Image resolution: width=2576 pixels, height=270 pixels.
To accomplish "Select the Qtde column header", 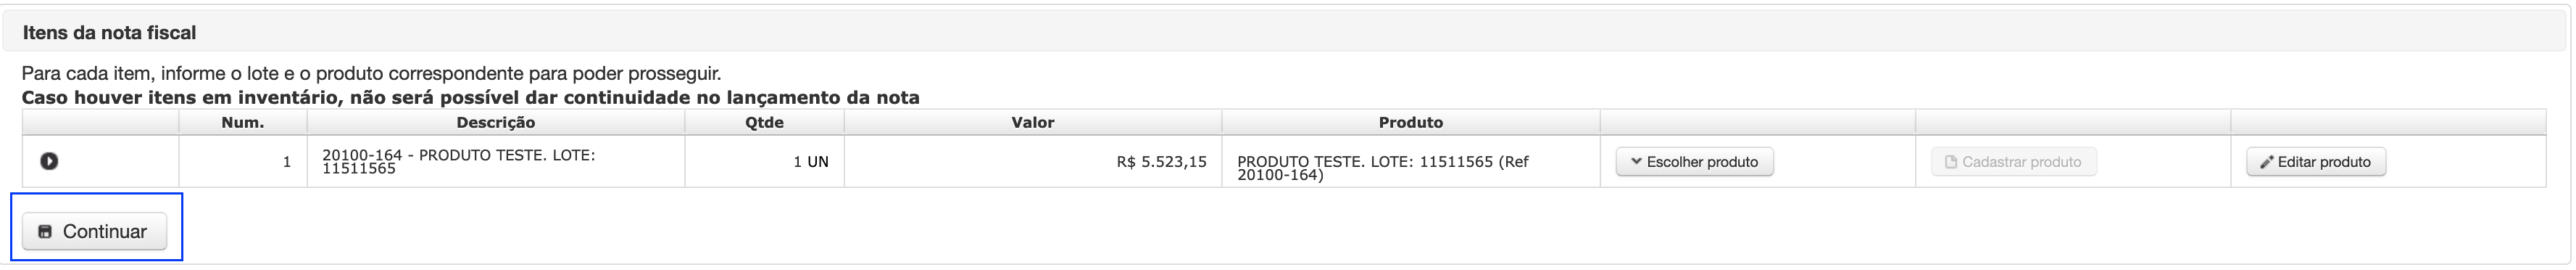I will 765,123.
